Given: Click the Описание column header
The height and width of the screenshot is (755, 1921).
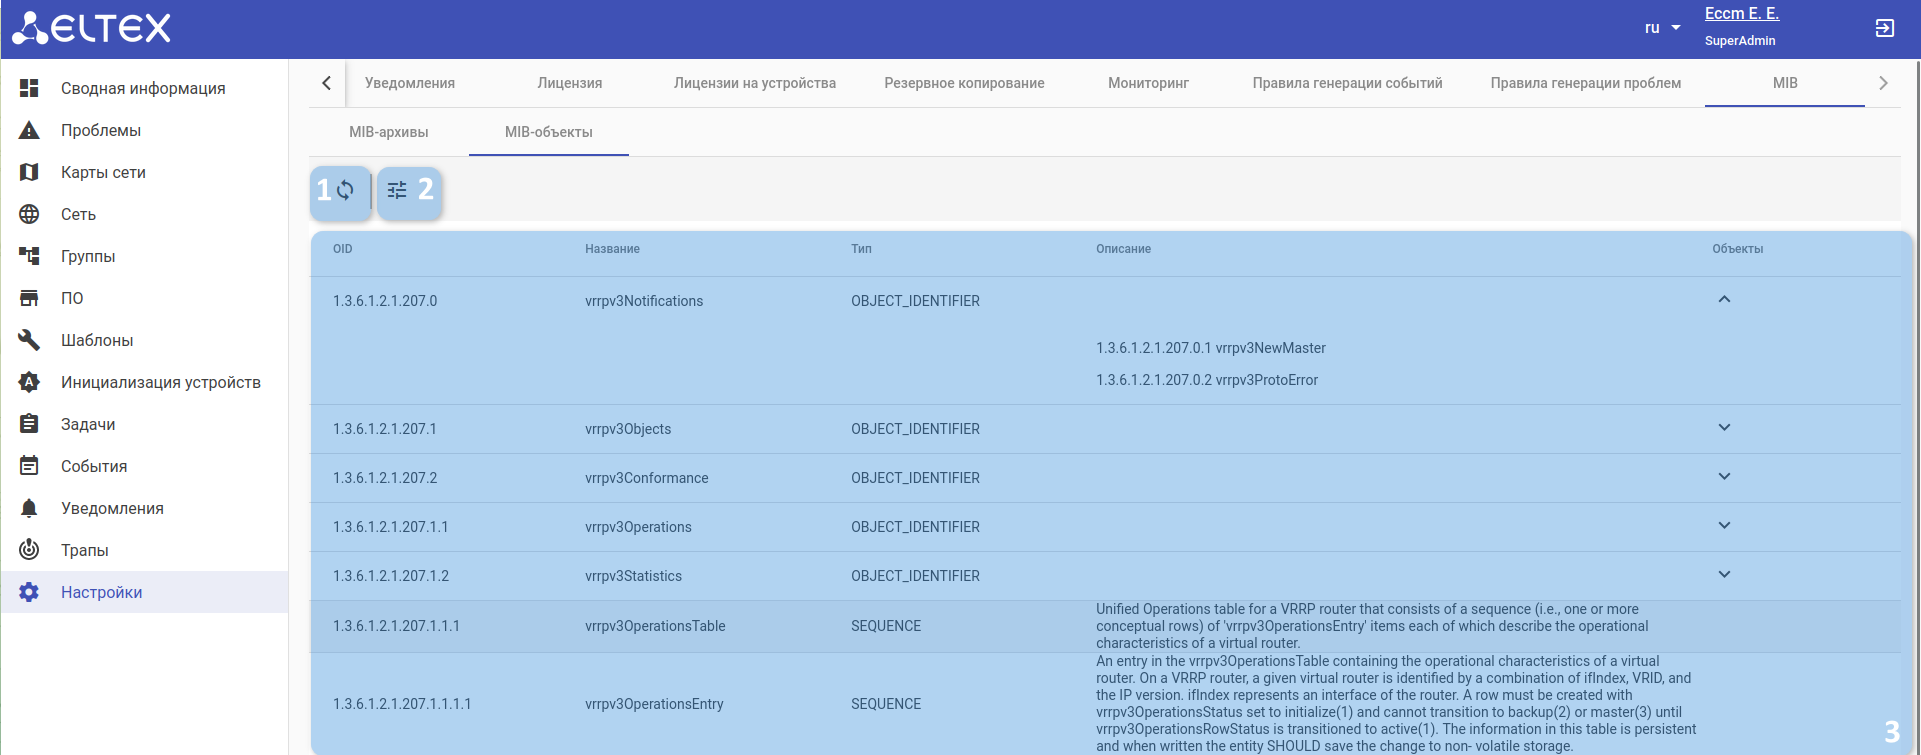Looking at the screenshot, I should [1123, 249].
